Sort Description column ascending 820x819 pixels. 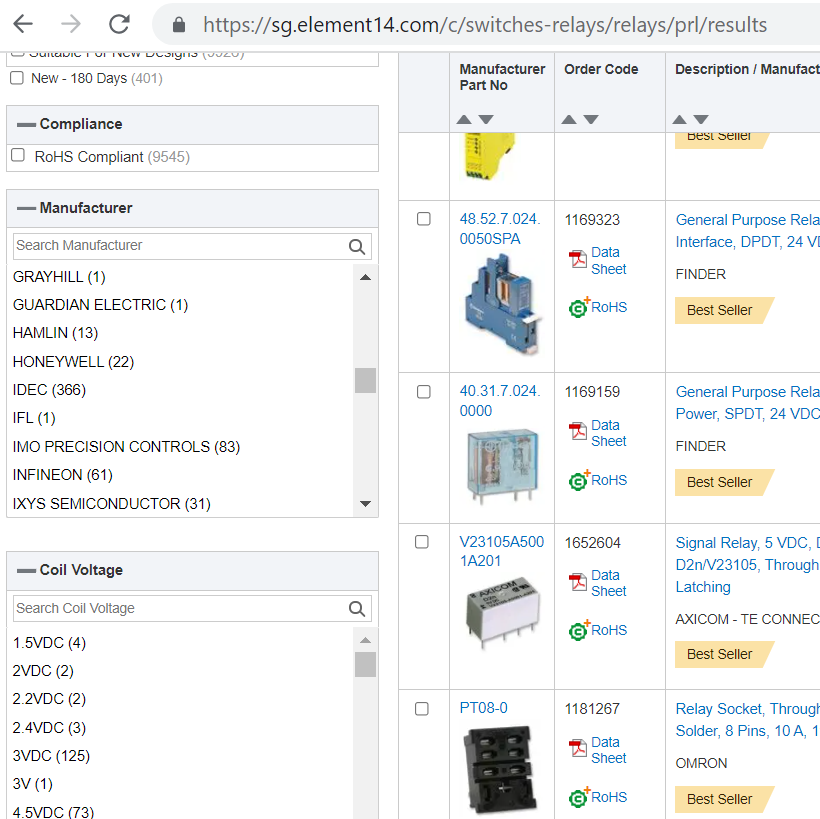[679, 120]
